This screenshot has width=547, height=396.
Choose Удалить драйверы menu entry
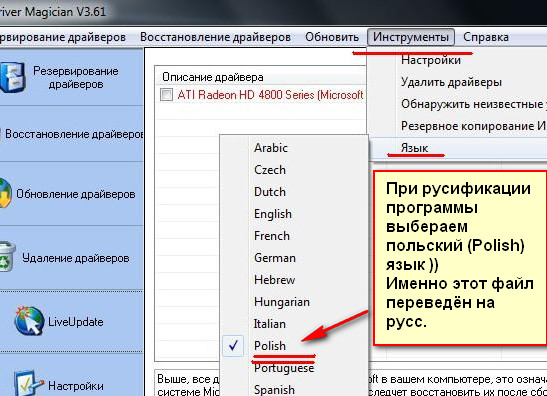click(x=451, y=82)
